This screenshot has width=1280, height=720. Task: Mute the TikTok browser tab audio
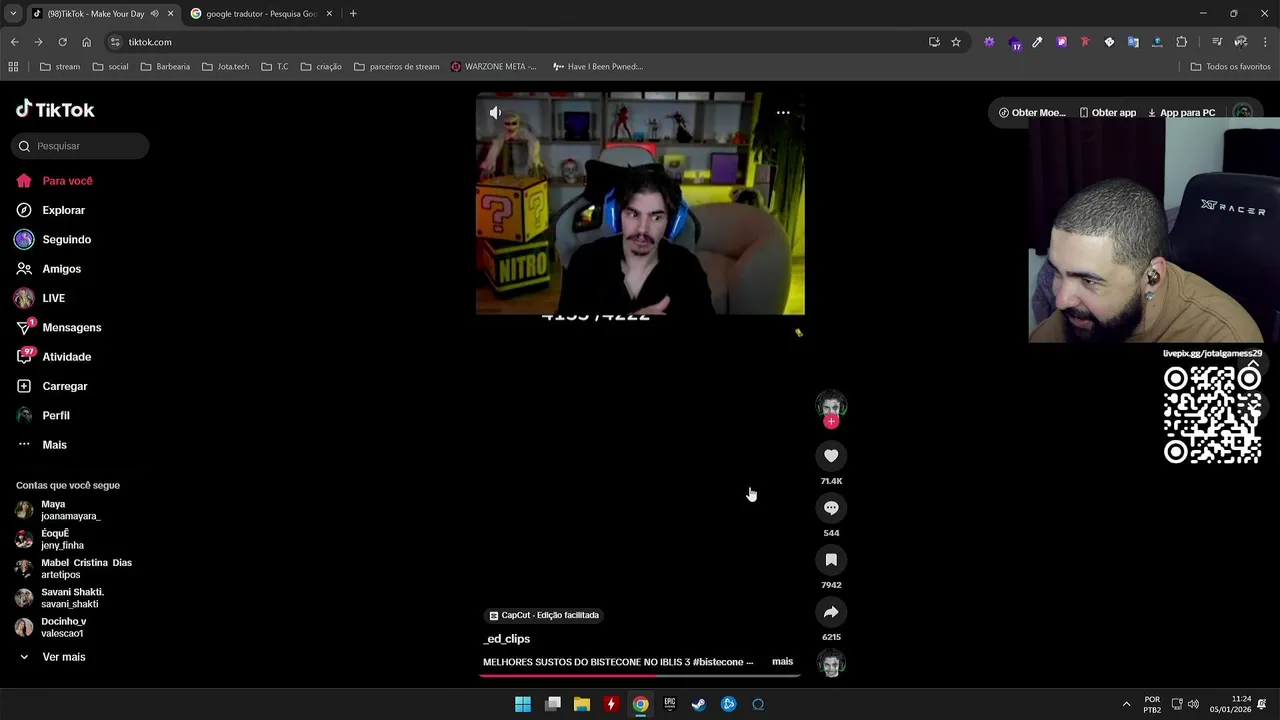click(x=154, y=14)
